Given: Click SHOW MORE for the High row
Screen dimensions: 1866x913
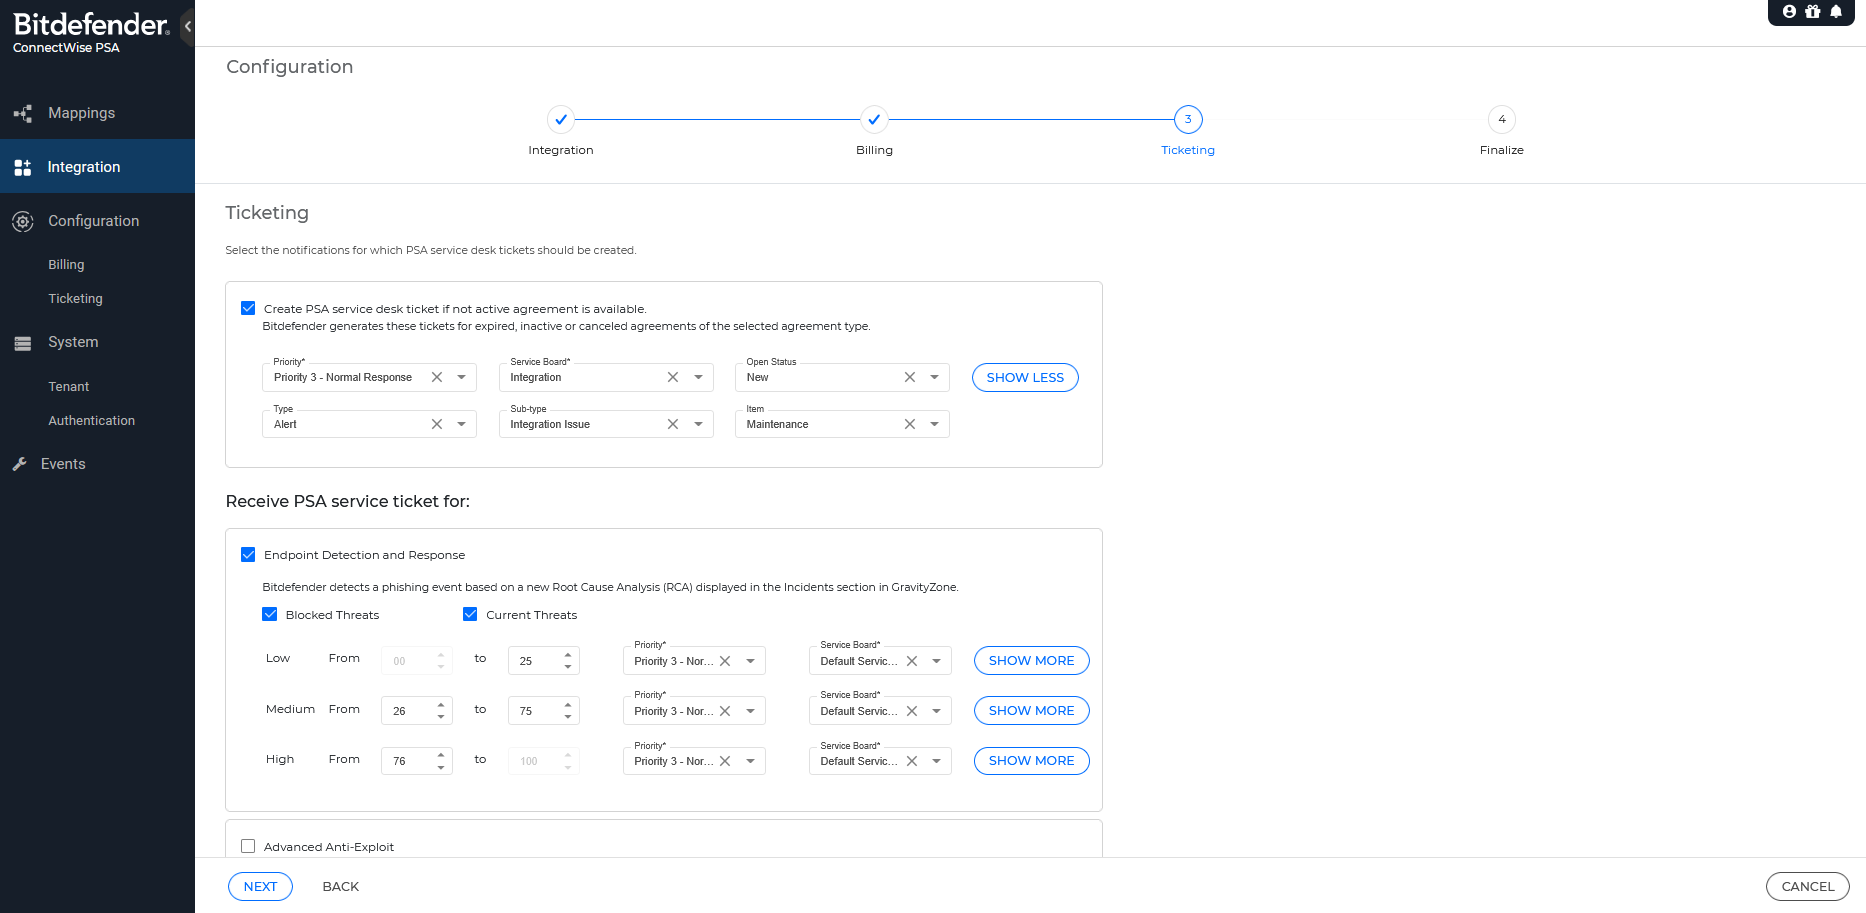Looking at the screenshot, I should (x=1031, y=761).
